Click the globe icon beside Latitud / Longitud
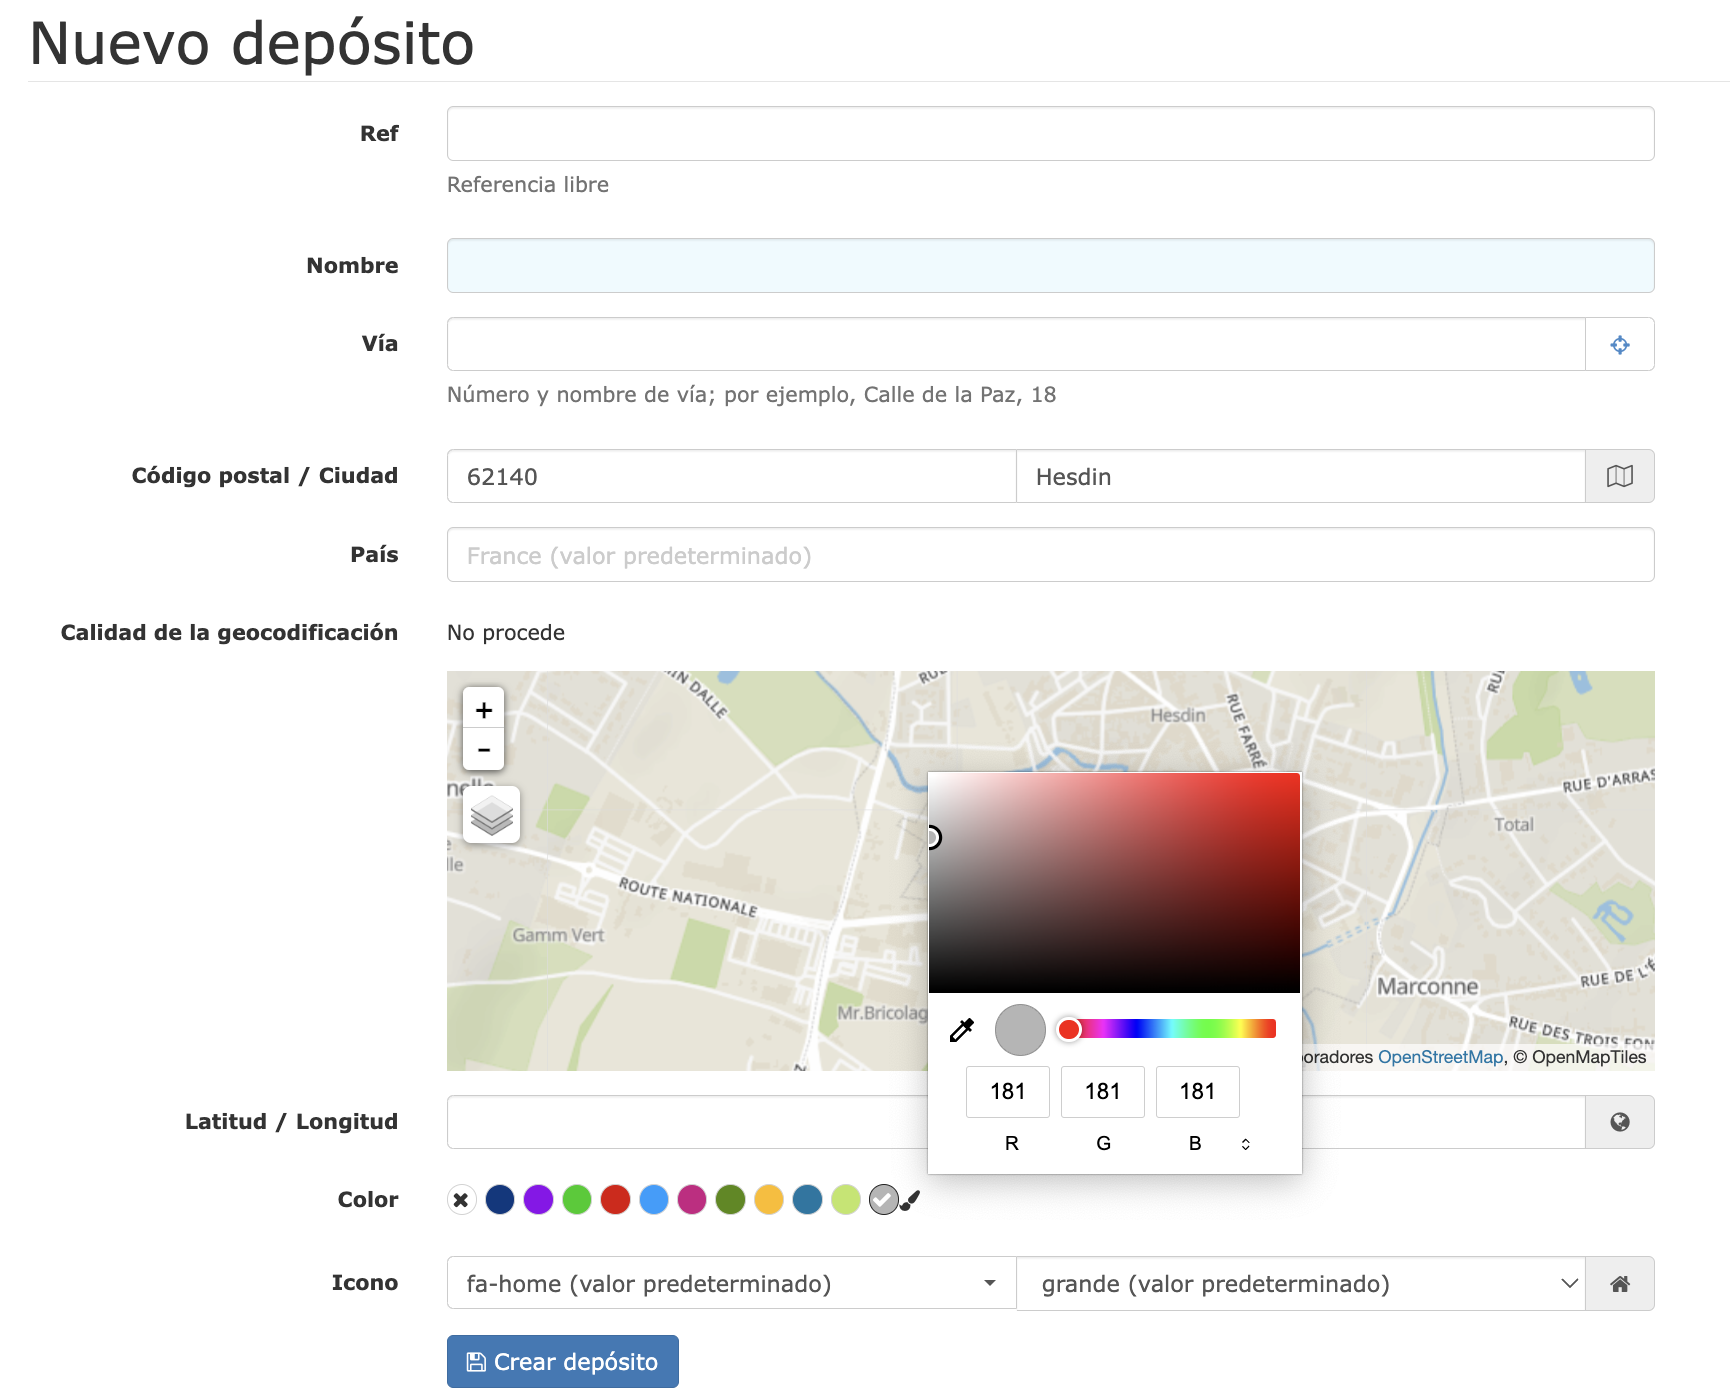Image resolution: width=1730 pixels, height=1398 pixels. click(x=1619, y=1122)
